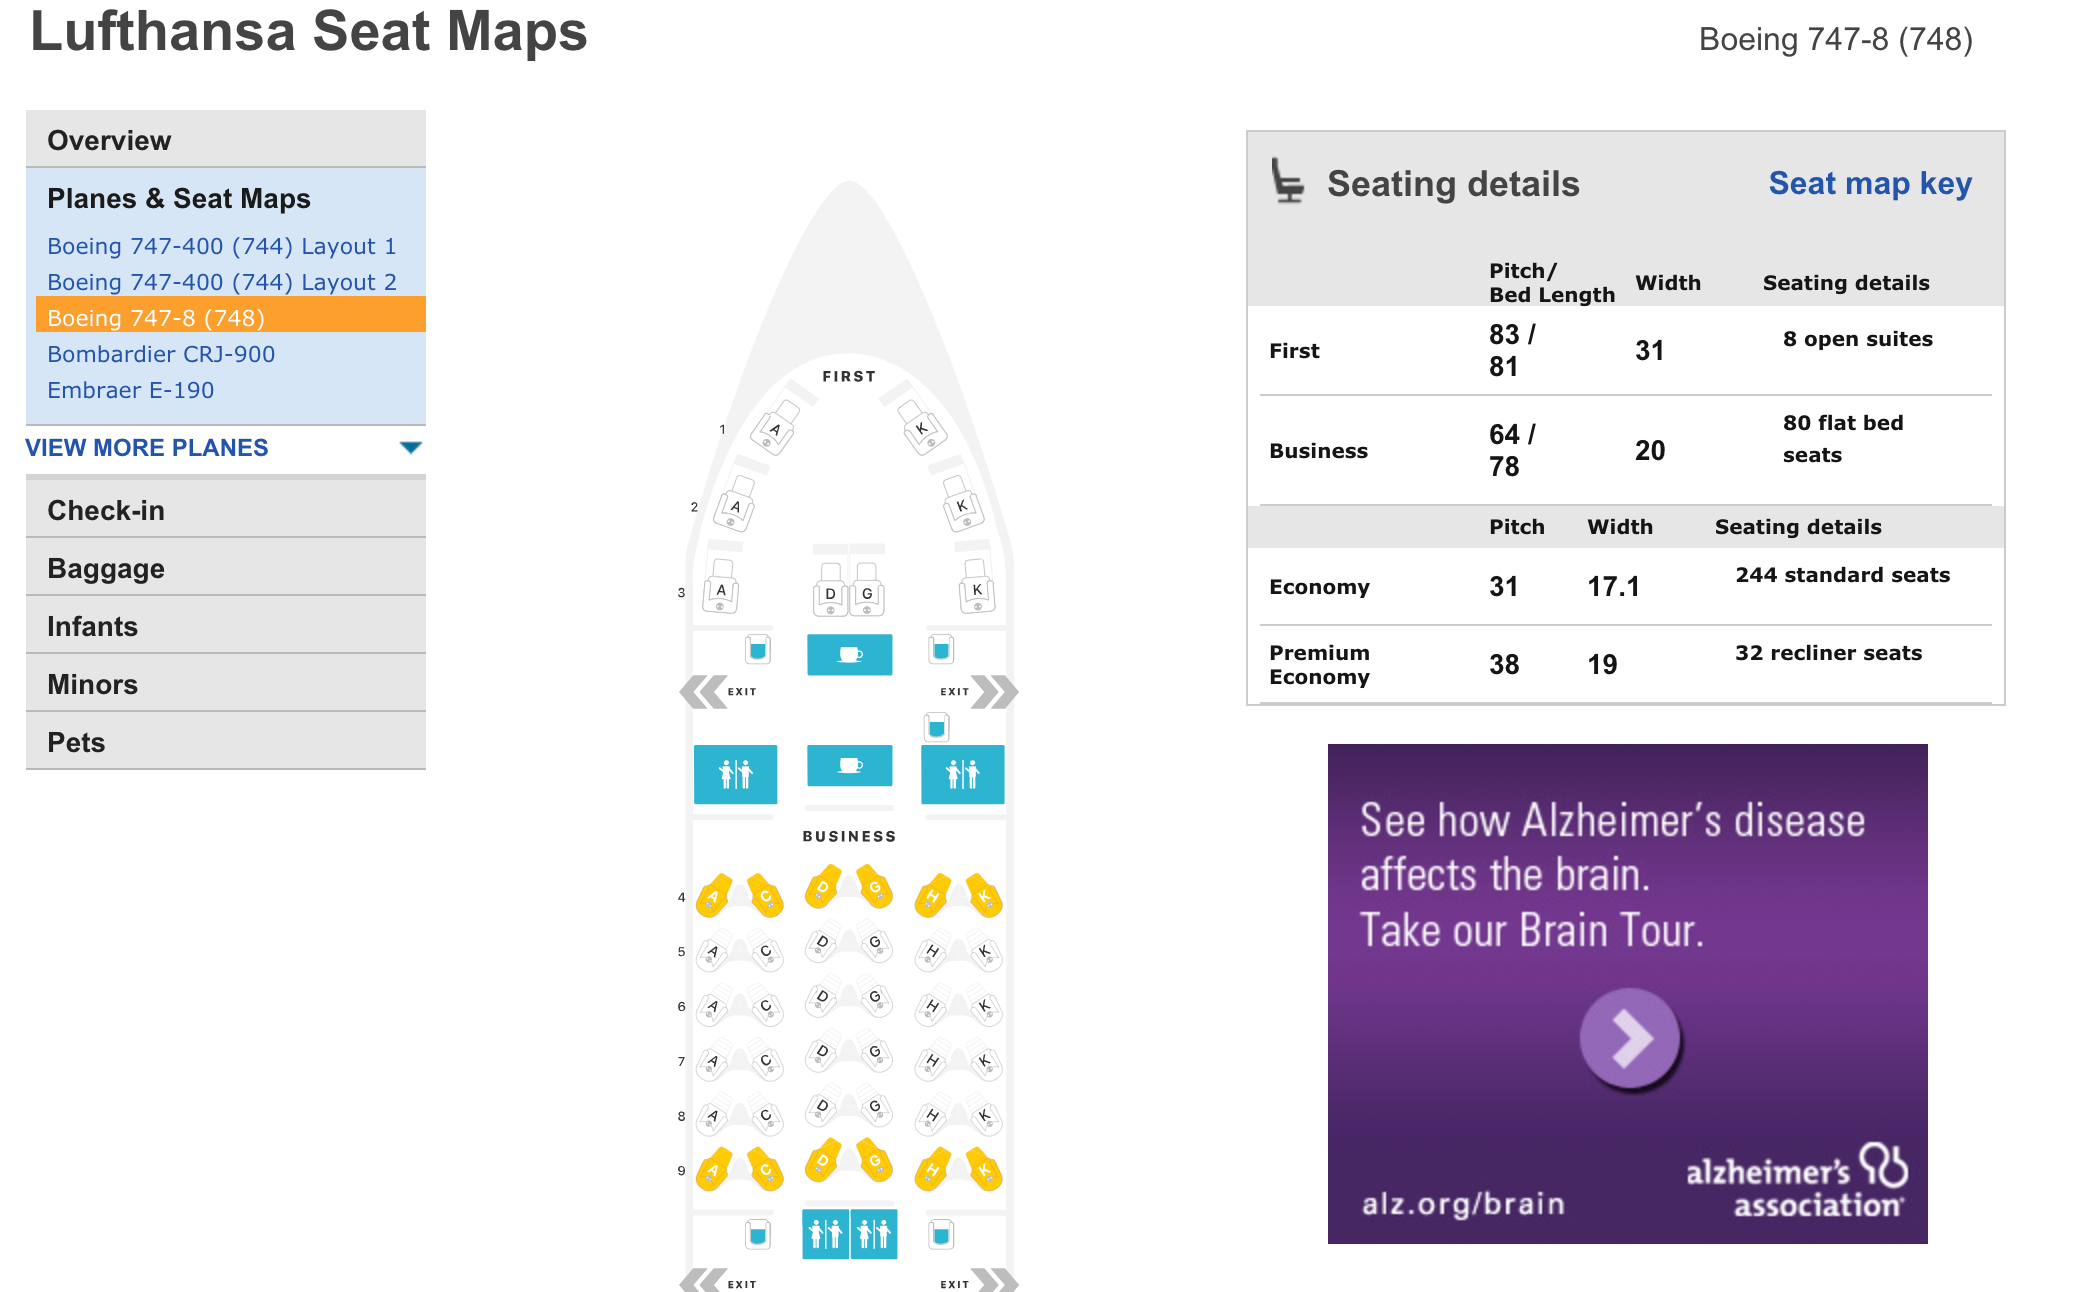Open the Baggage section
Screen dimensions: 2080x1292
pos(106,568)
